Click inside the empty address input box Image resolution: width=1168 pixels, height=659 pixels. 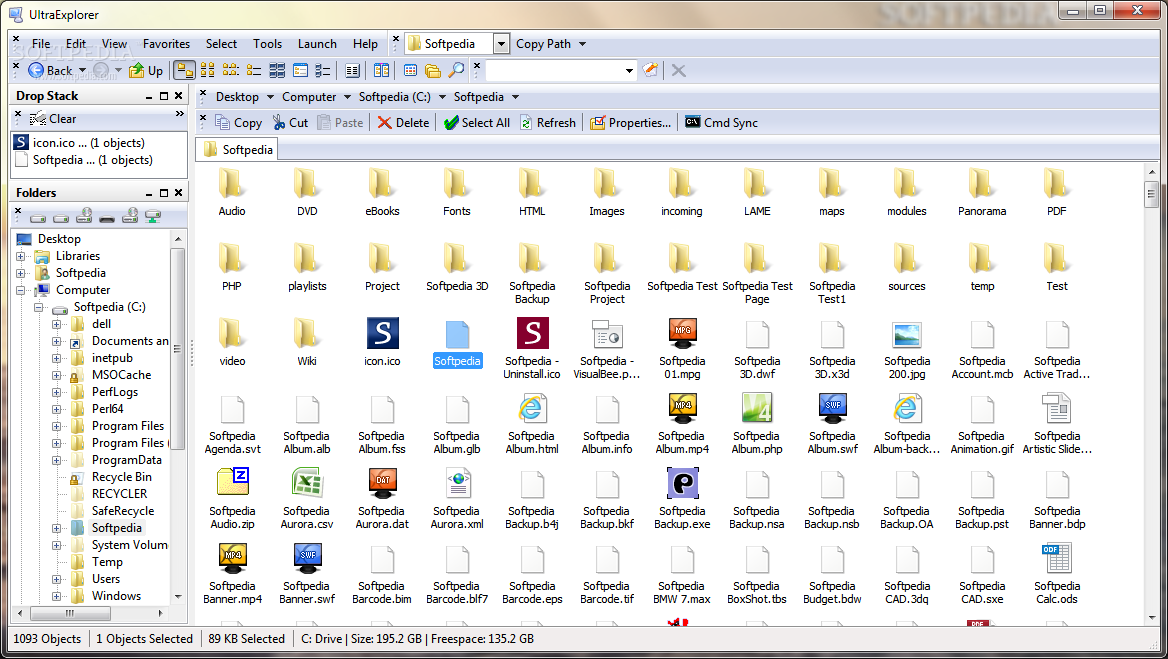tap(554, 71)
